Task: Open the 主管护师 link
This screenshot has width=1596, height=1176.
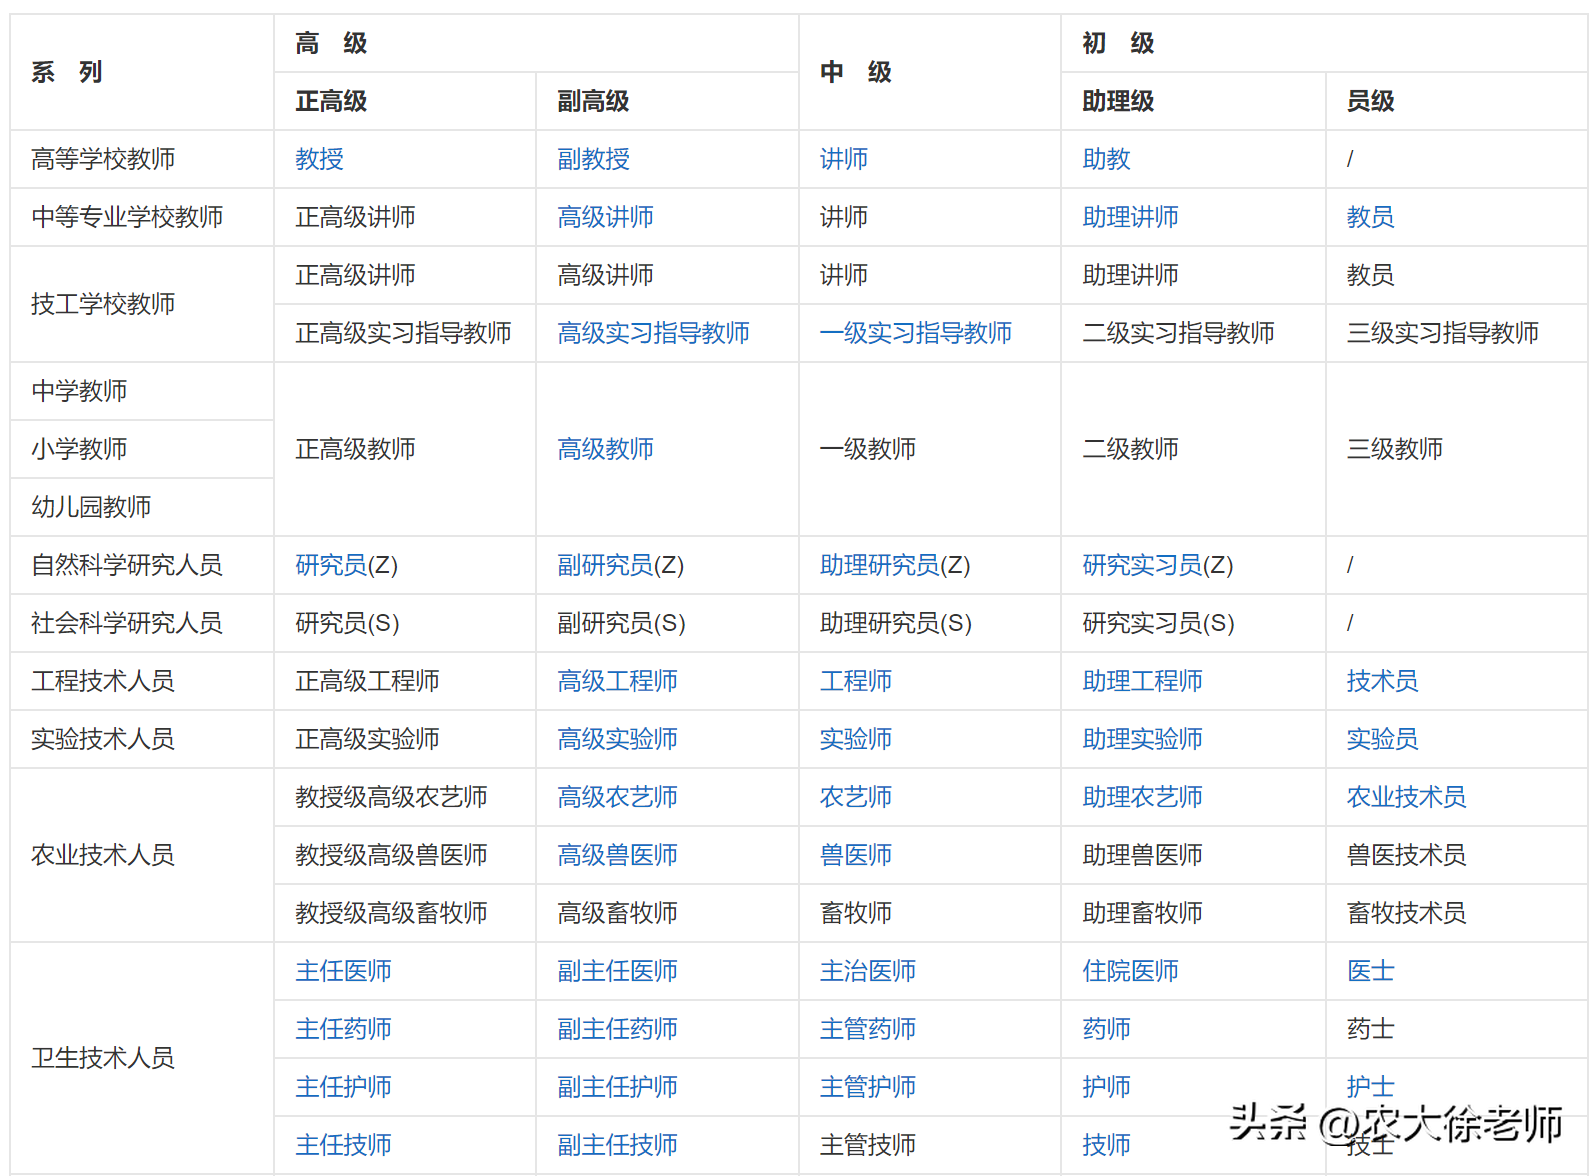Action: [x=867, y=1087]
